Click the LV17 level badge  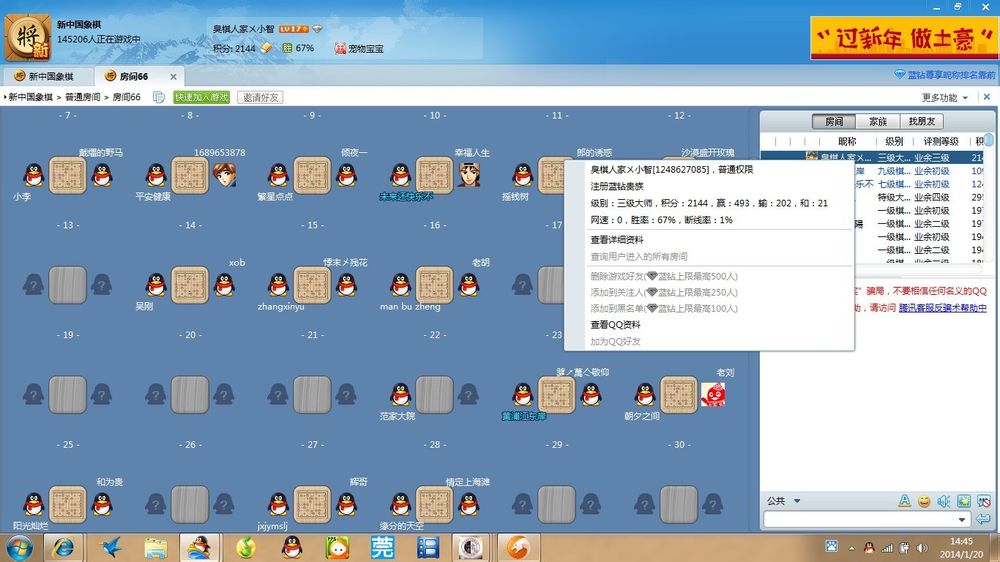coord(293,29)
